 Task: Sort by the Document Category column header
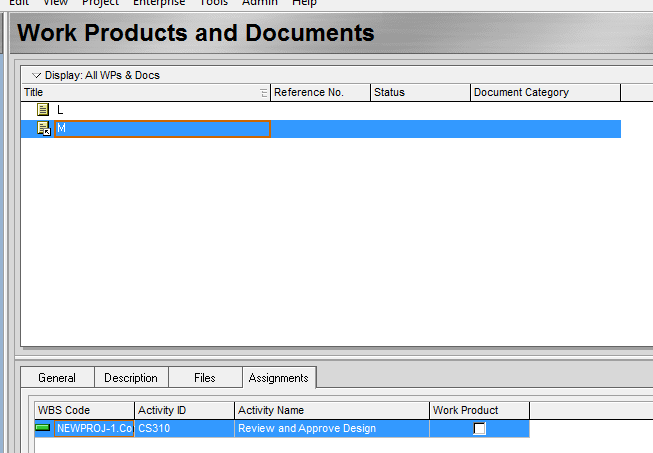tap(545, 92)
